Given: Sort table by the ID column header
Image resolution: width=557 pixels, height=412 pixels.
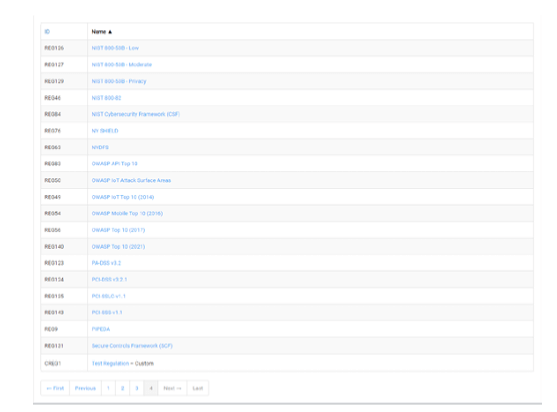Looking at the screenshot, I should pos(47,32).
